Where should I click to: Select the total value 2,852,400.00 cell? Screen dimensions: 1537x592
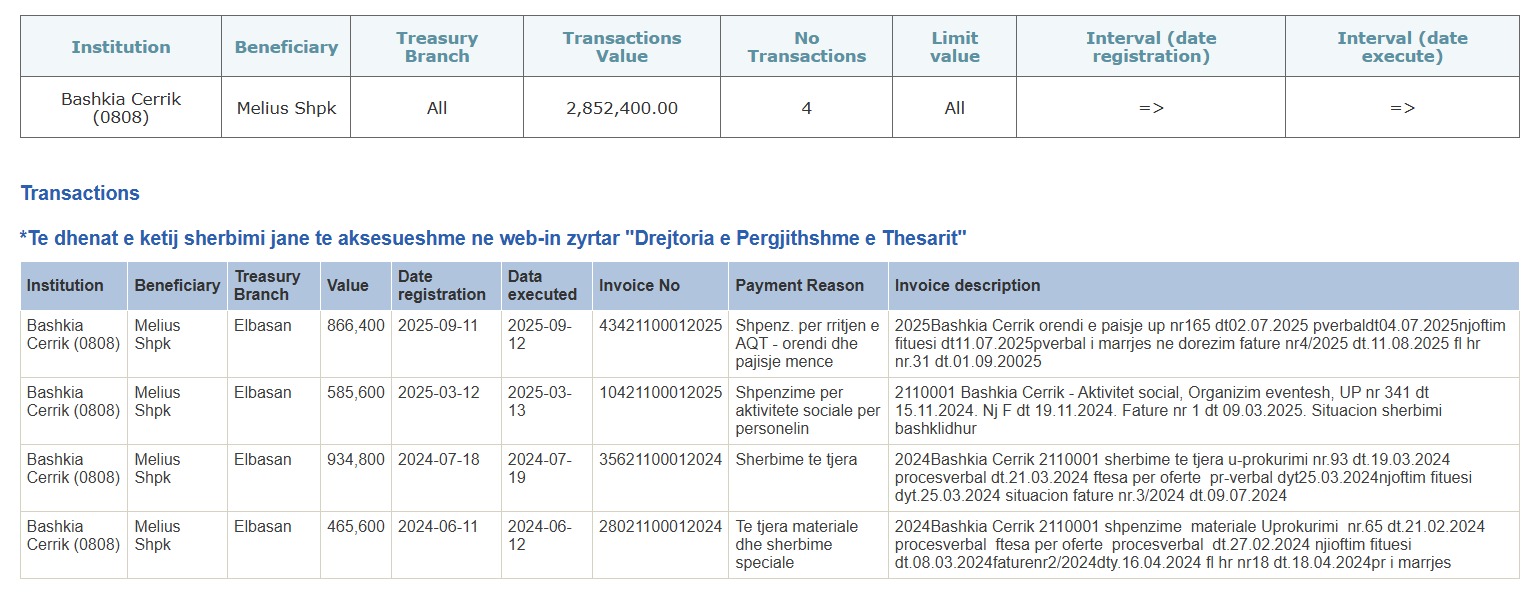(621, 108)
